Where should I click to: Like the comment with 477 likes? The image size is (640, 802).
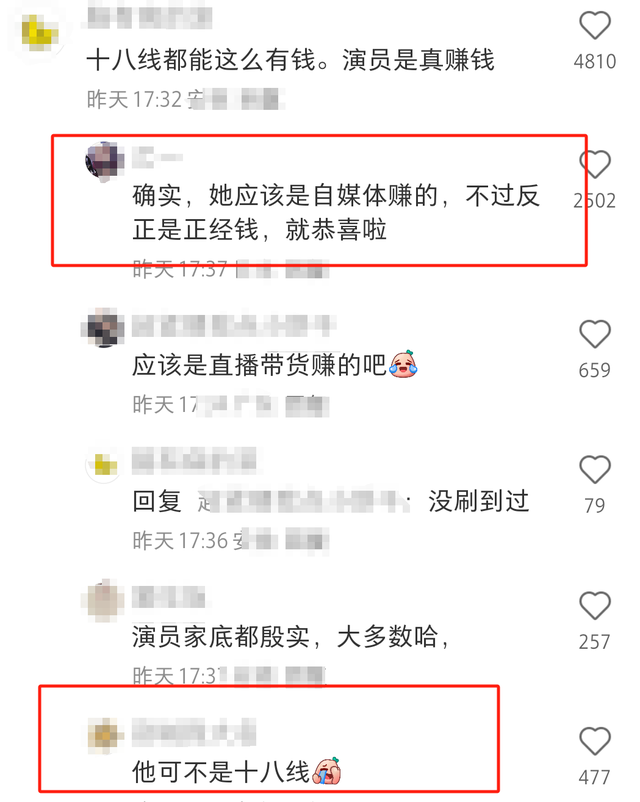coord(594,741)
